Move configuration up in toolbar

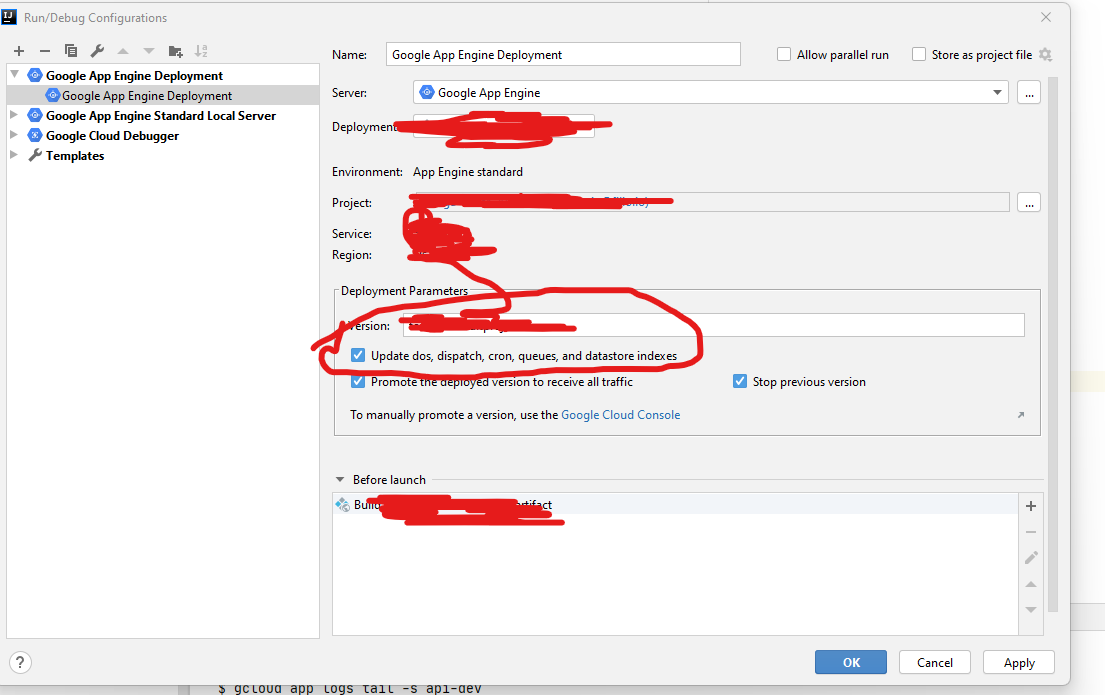click(x=123, y=51)
